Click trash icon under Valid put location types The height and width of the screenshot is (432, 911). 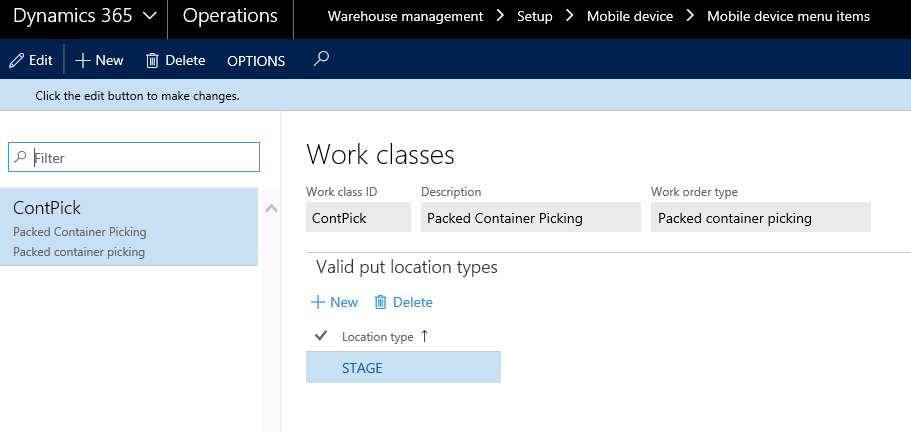click(380, 302)
